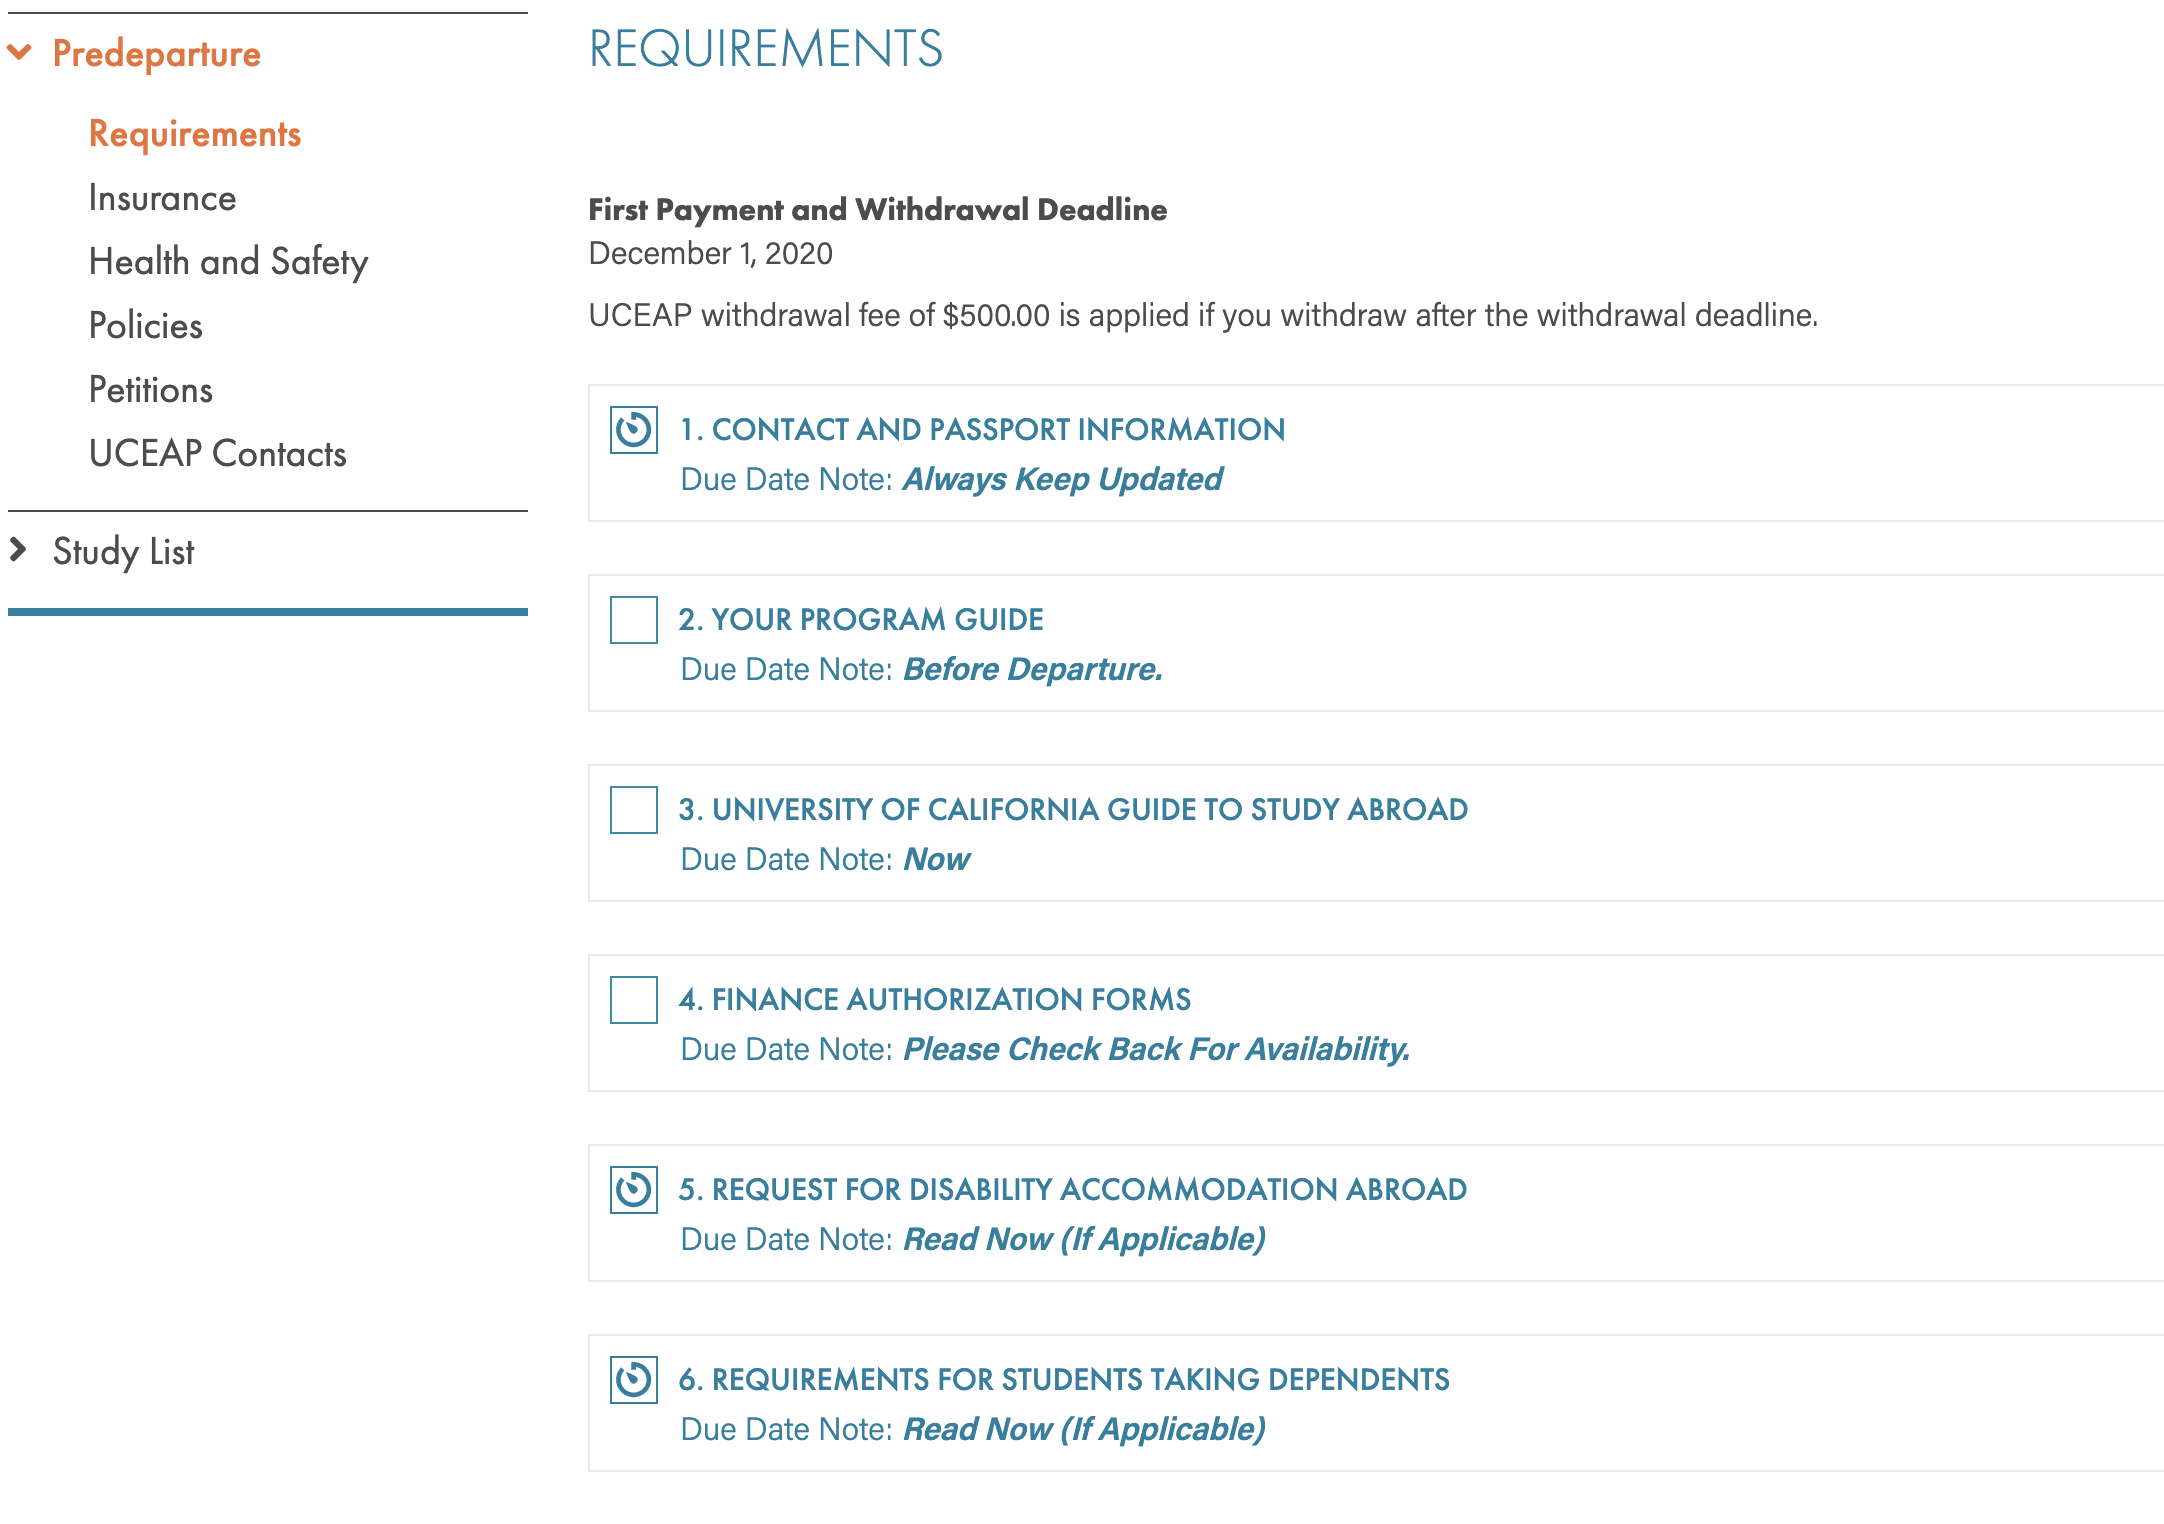
Task: Click the Study List menu label
Action: (x=123, y=552)
